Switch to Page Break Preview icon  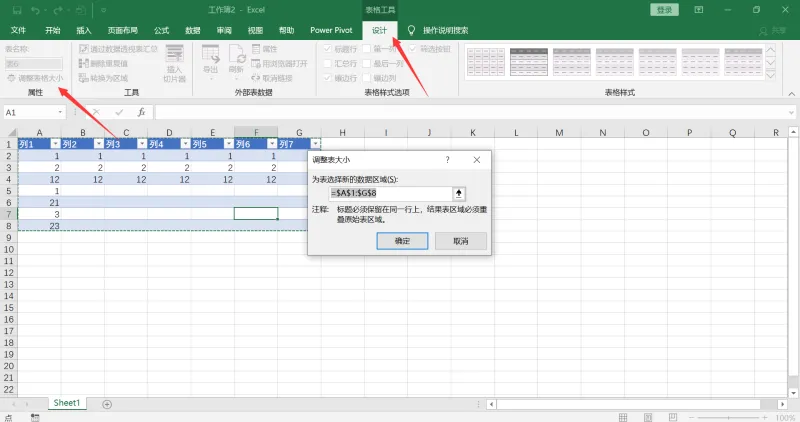(x=673, y=417)
